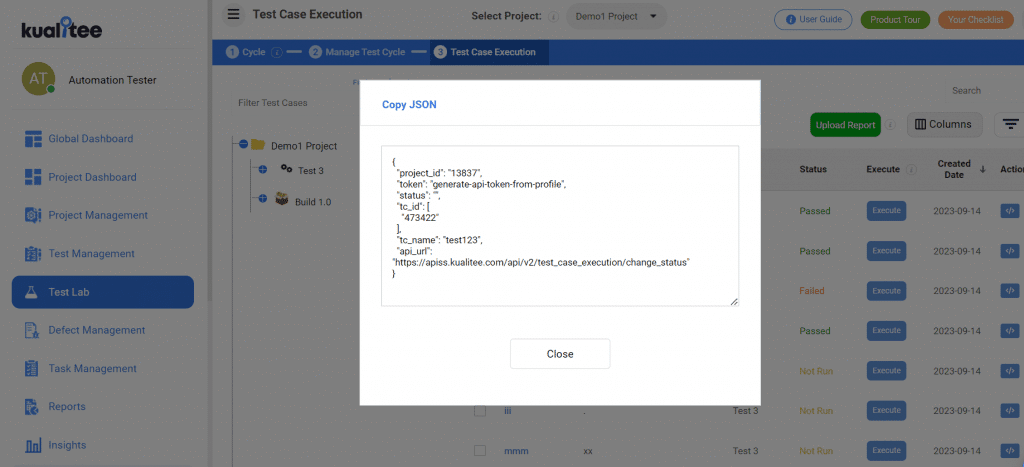Collapse the Demo1 Project tree node
Viewport: 1024px width, 467px height.
click(x=243, y=145)
